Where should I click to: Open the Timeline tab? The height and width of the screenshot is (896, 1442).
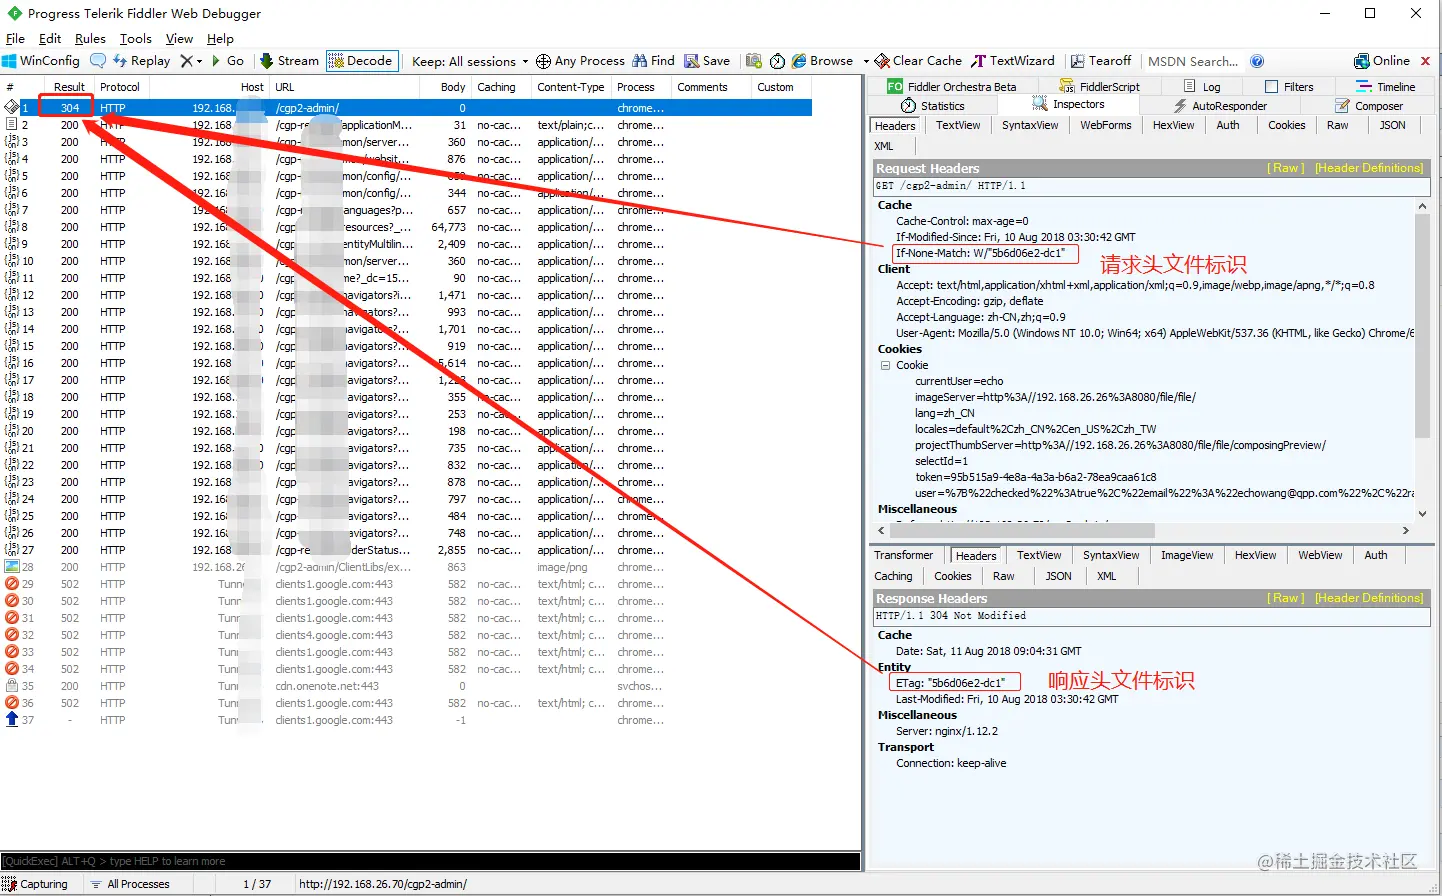[x=1385, y=87]
